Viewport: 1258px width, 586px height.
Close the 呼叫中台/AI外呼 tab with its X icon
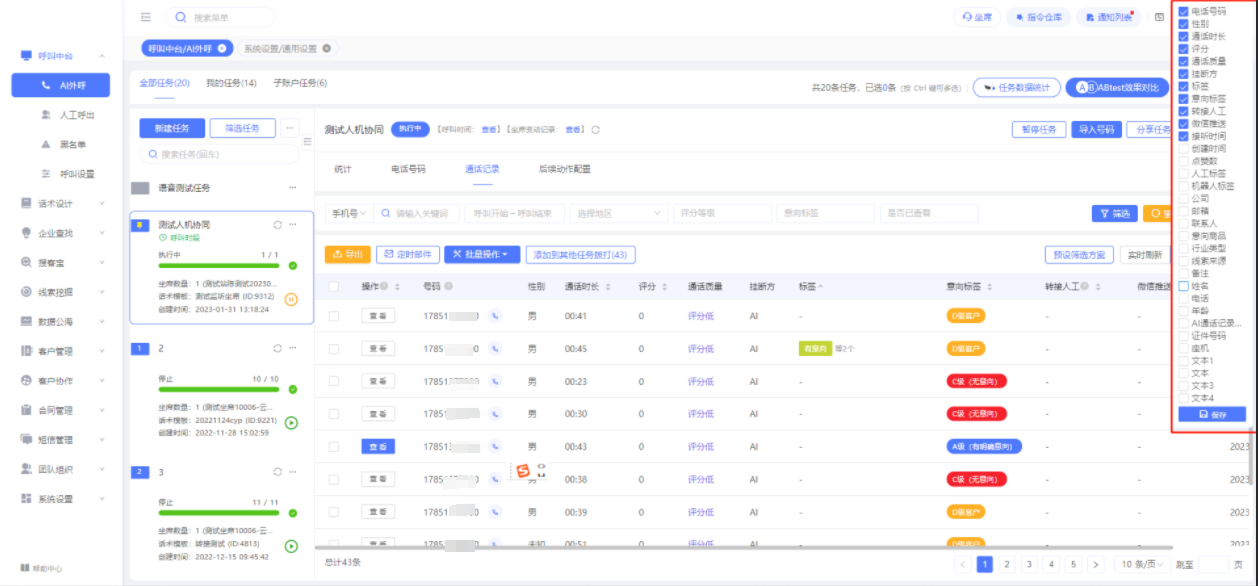pyautogui.click(x=222, y=48)
